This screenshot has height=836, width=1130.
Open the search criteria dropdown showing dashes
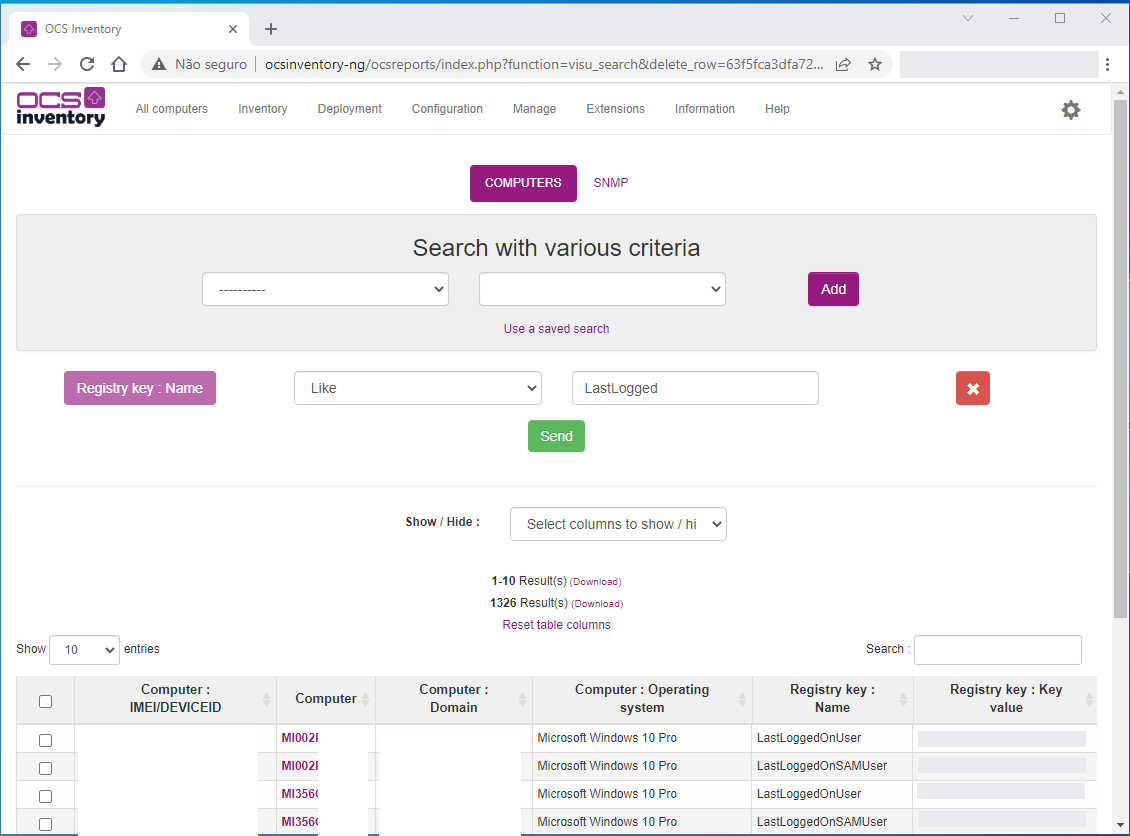coord(325,288)
